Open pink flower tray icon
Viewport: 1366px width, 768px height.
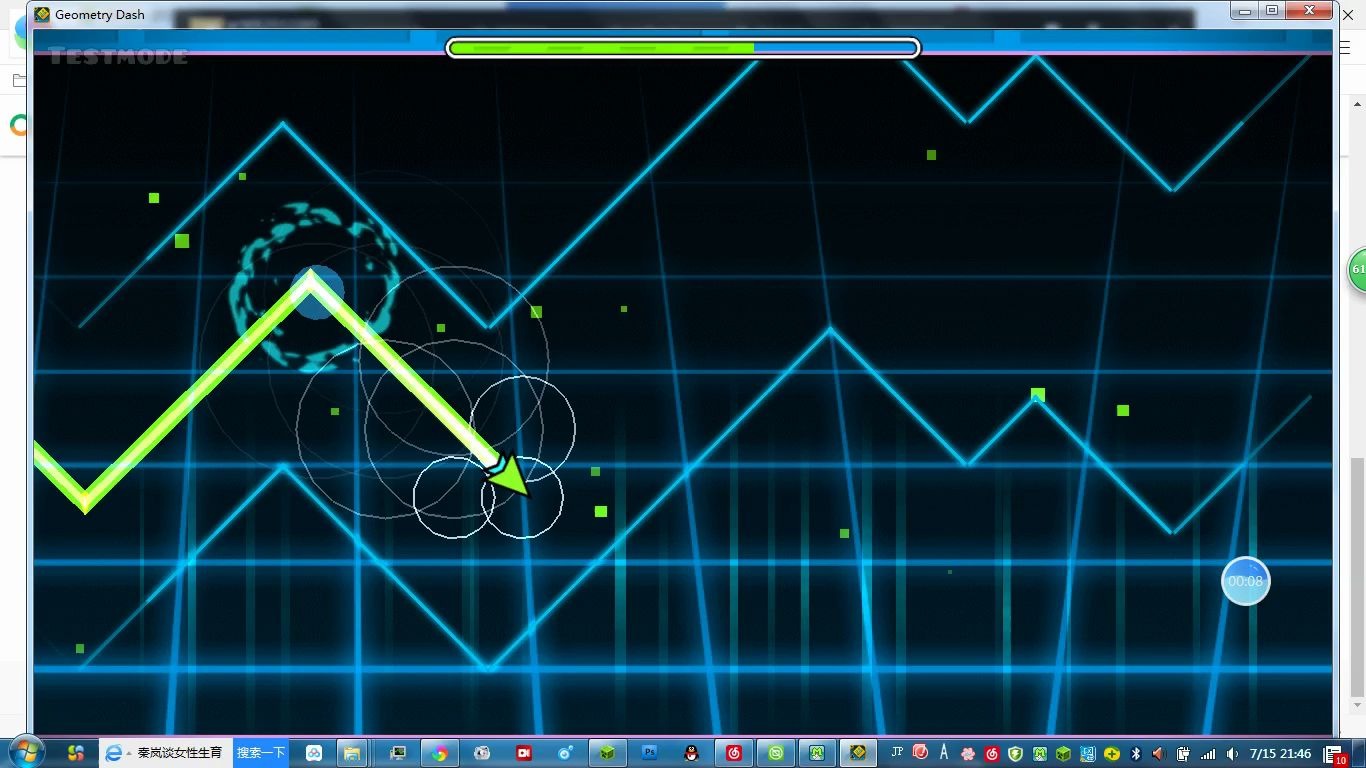point(968,754)
